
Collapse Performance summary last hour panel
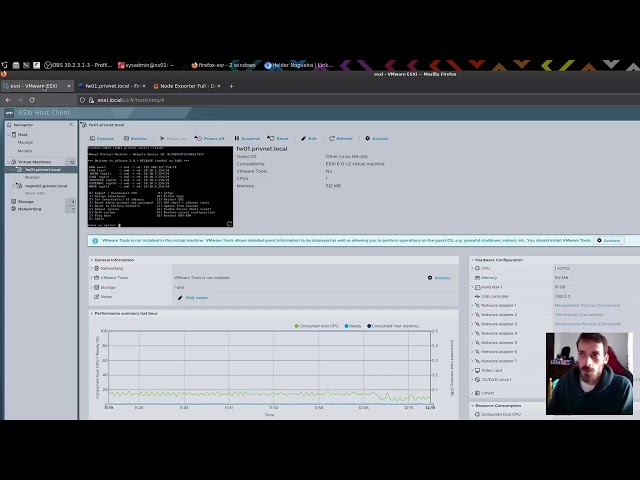pos(92,313)
